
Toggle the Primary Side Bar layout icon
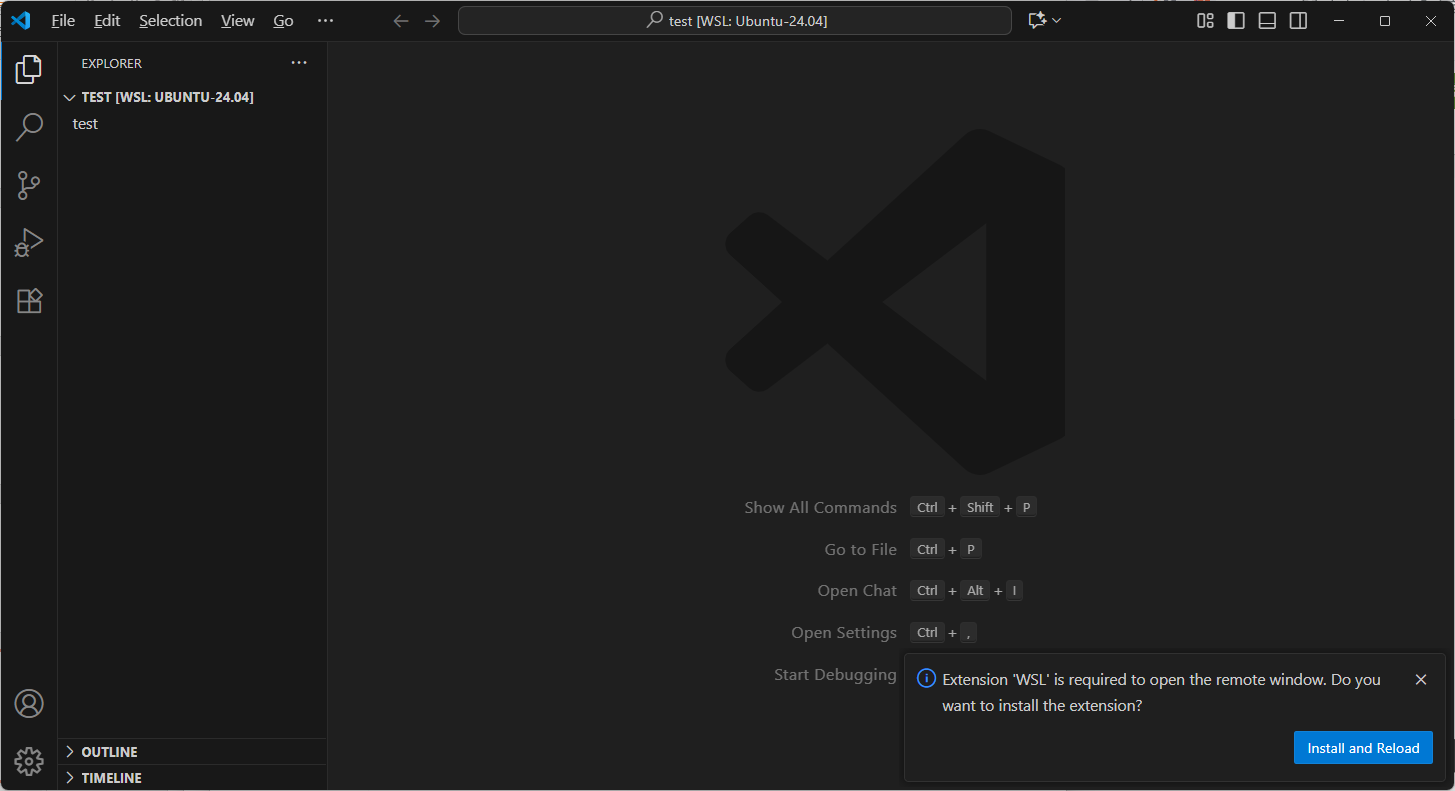(x=1236, y=21)
